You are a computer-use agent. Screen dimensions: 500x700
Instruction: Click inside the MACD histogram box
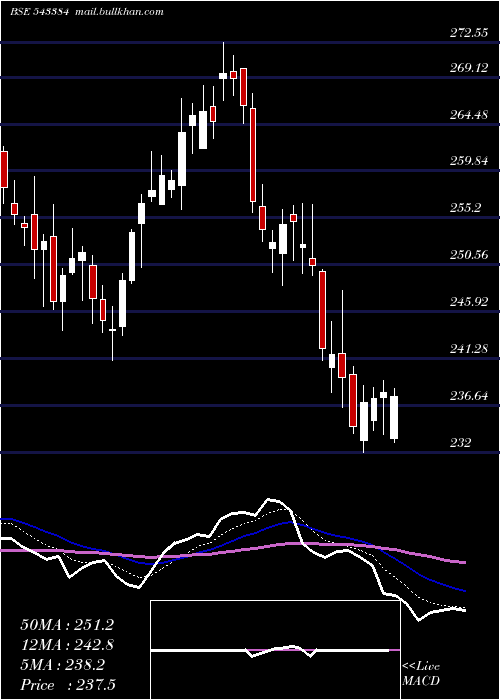click(275, 650)
